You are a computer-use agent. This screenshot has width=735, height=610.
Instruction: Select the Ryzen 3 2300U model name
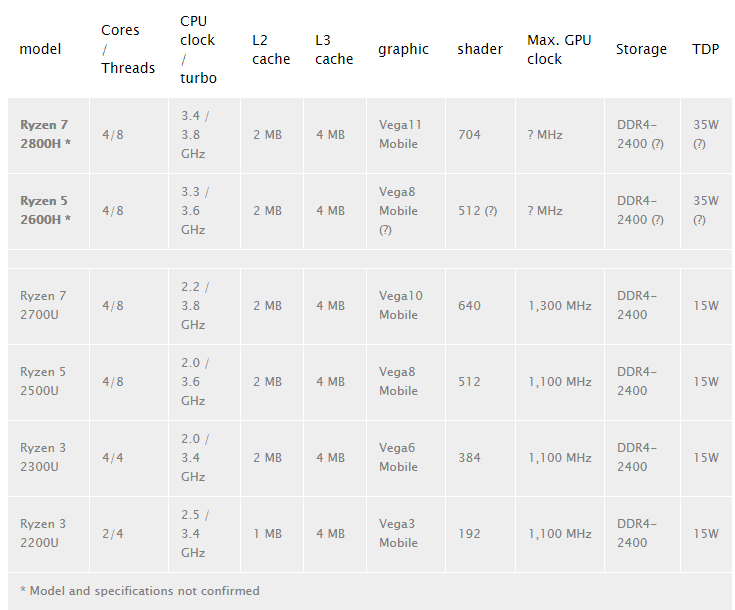coord(43,457)
